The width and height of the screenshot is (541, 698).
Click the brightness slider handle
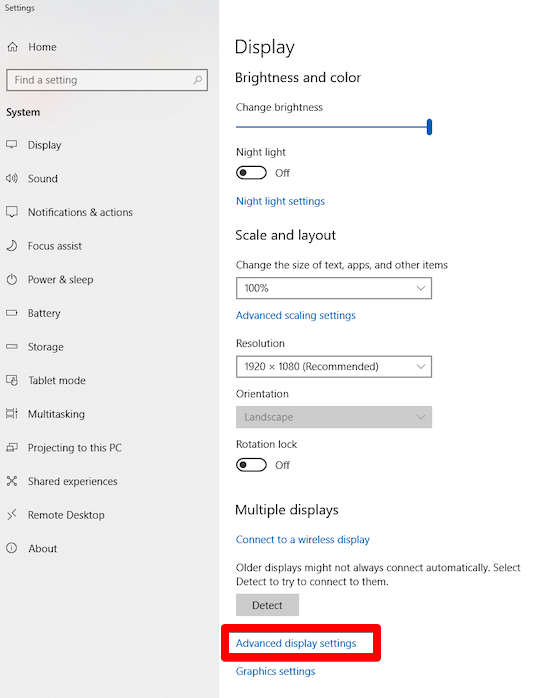pos(429,127)
